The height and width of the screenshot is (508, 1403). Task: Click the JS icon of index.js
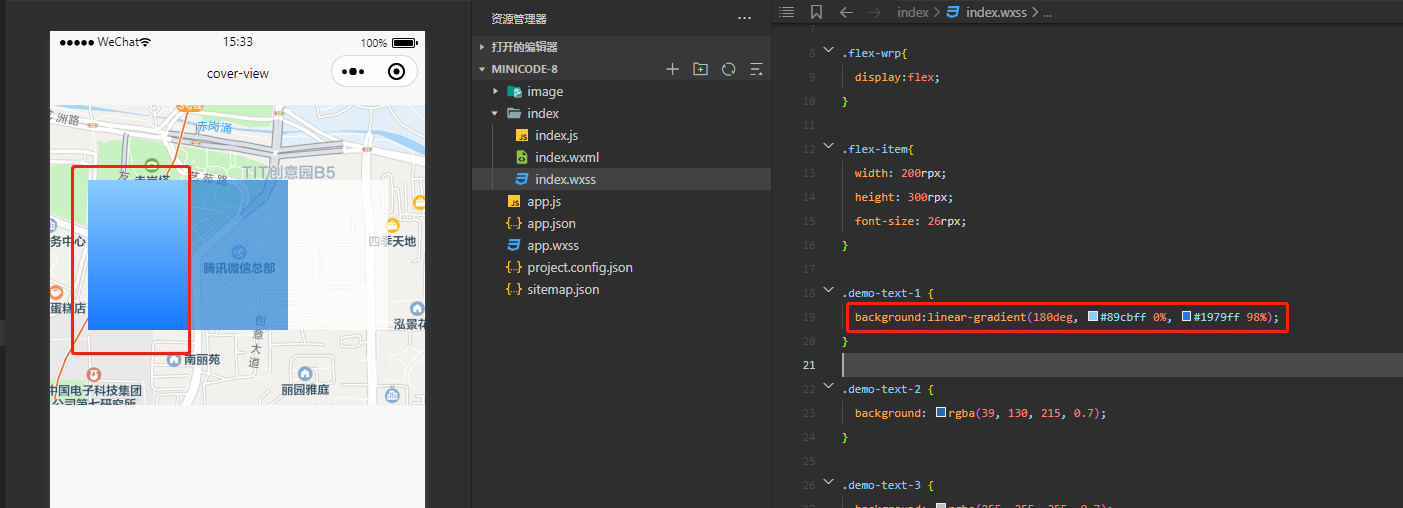[x=521, y=135]
